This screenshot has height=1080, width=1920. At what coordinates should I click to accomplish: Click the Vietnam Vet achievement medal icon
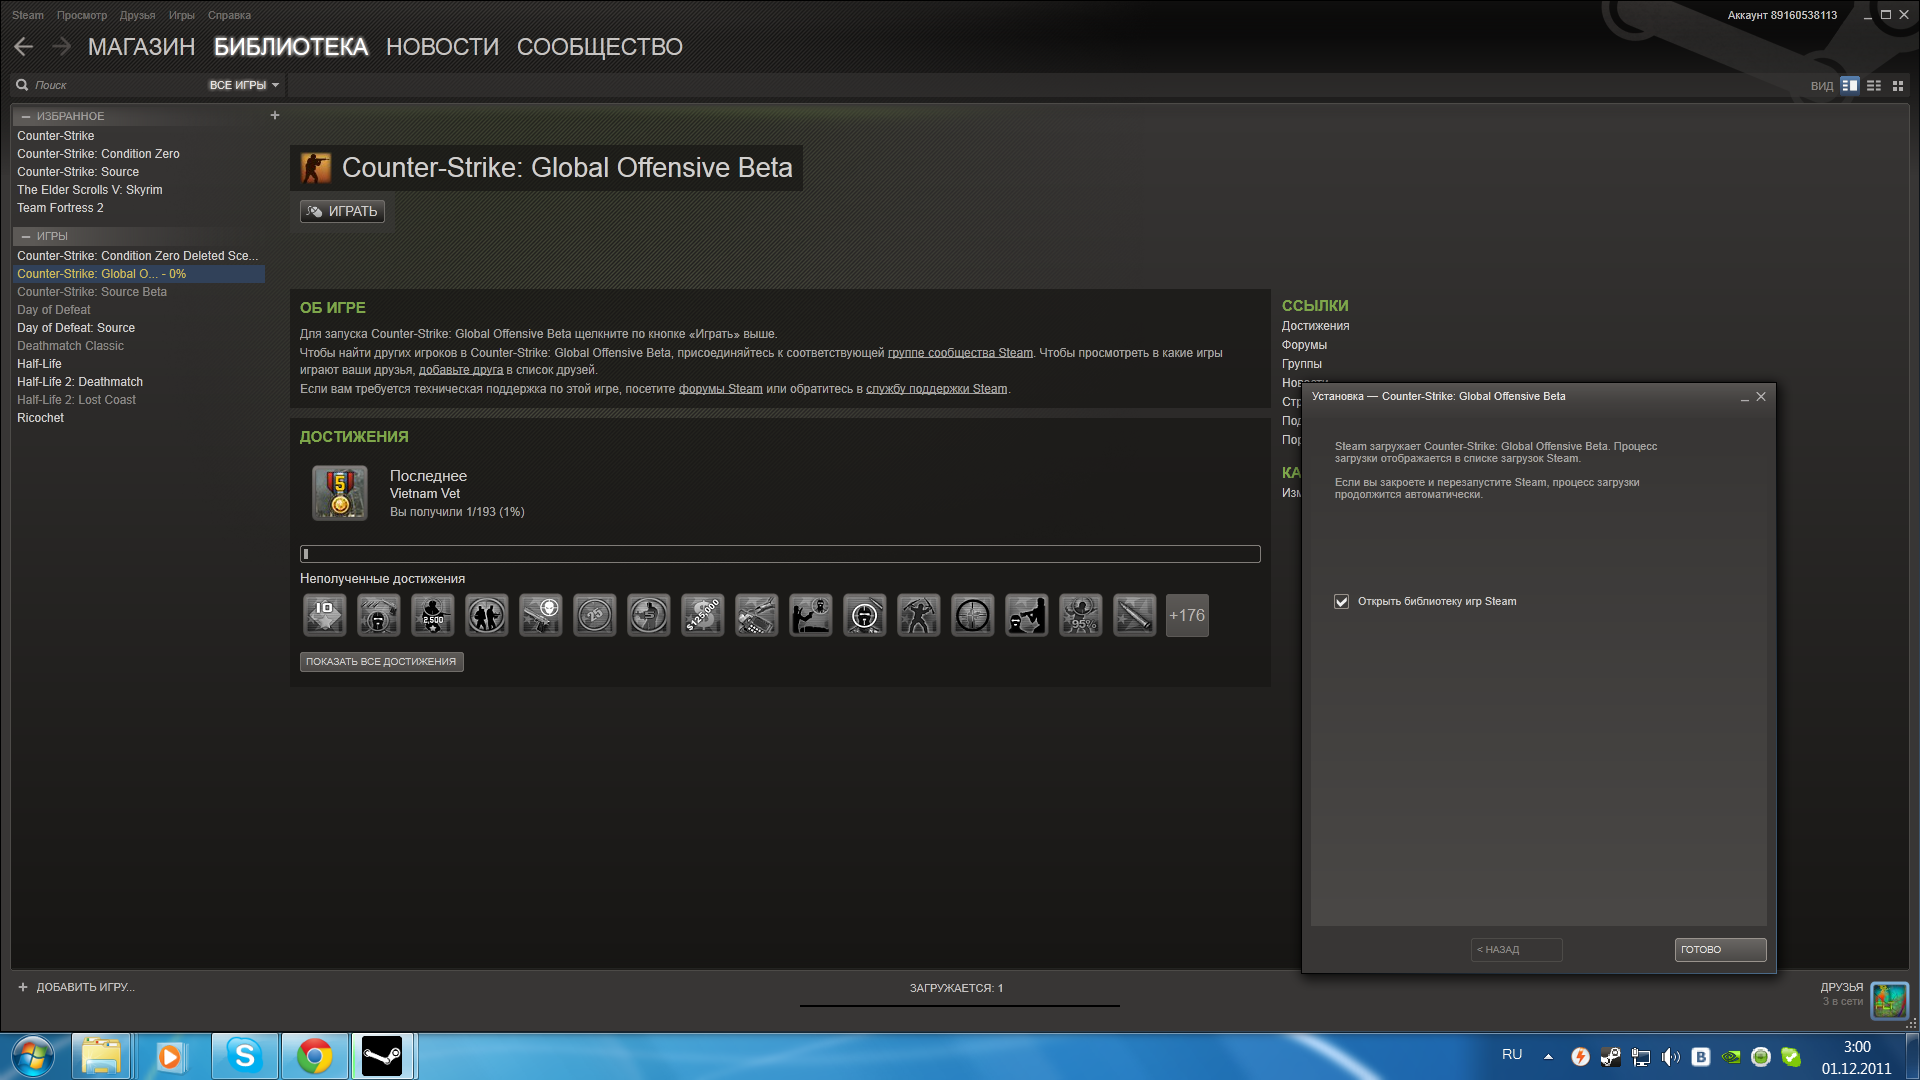[340, 493]
